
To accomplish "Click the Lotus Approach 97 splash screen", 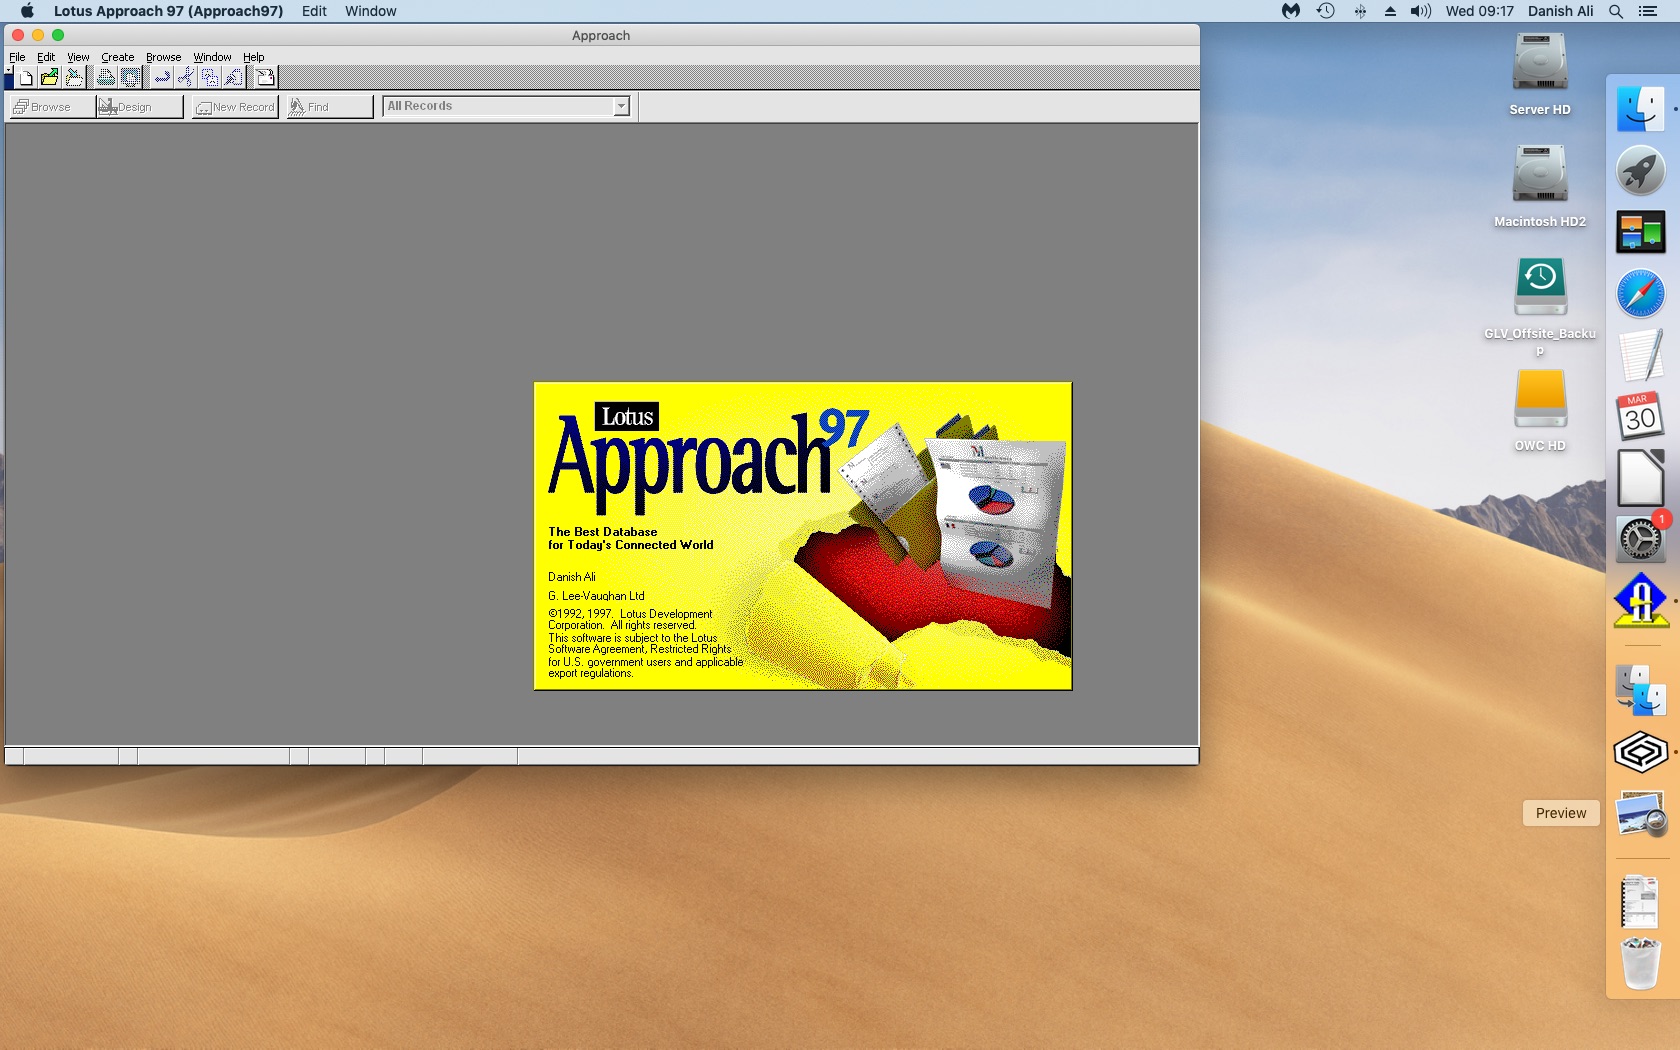I will [x=803, y=536].
